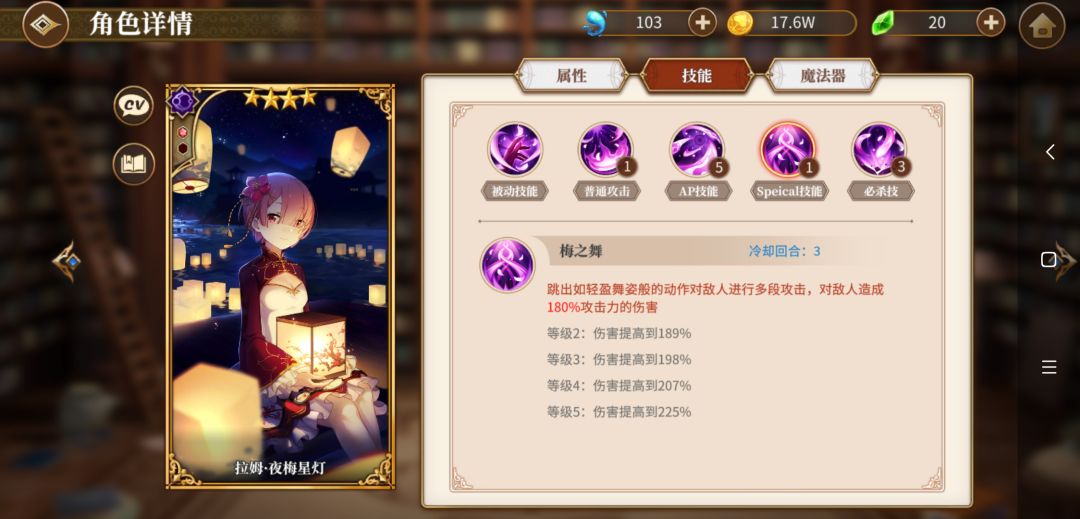
Task: Select the 必杀技 ultimate skill icon
Action: pos(880,149)
